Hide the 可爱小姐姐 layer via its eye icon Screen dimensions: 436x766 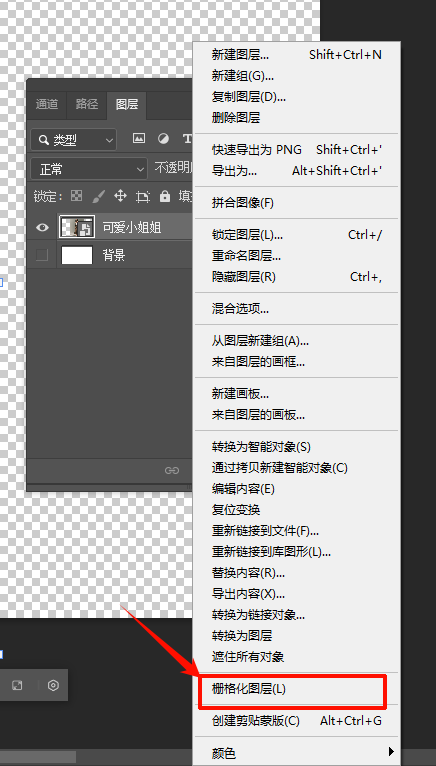(43, 227)
